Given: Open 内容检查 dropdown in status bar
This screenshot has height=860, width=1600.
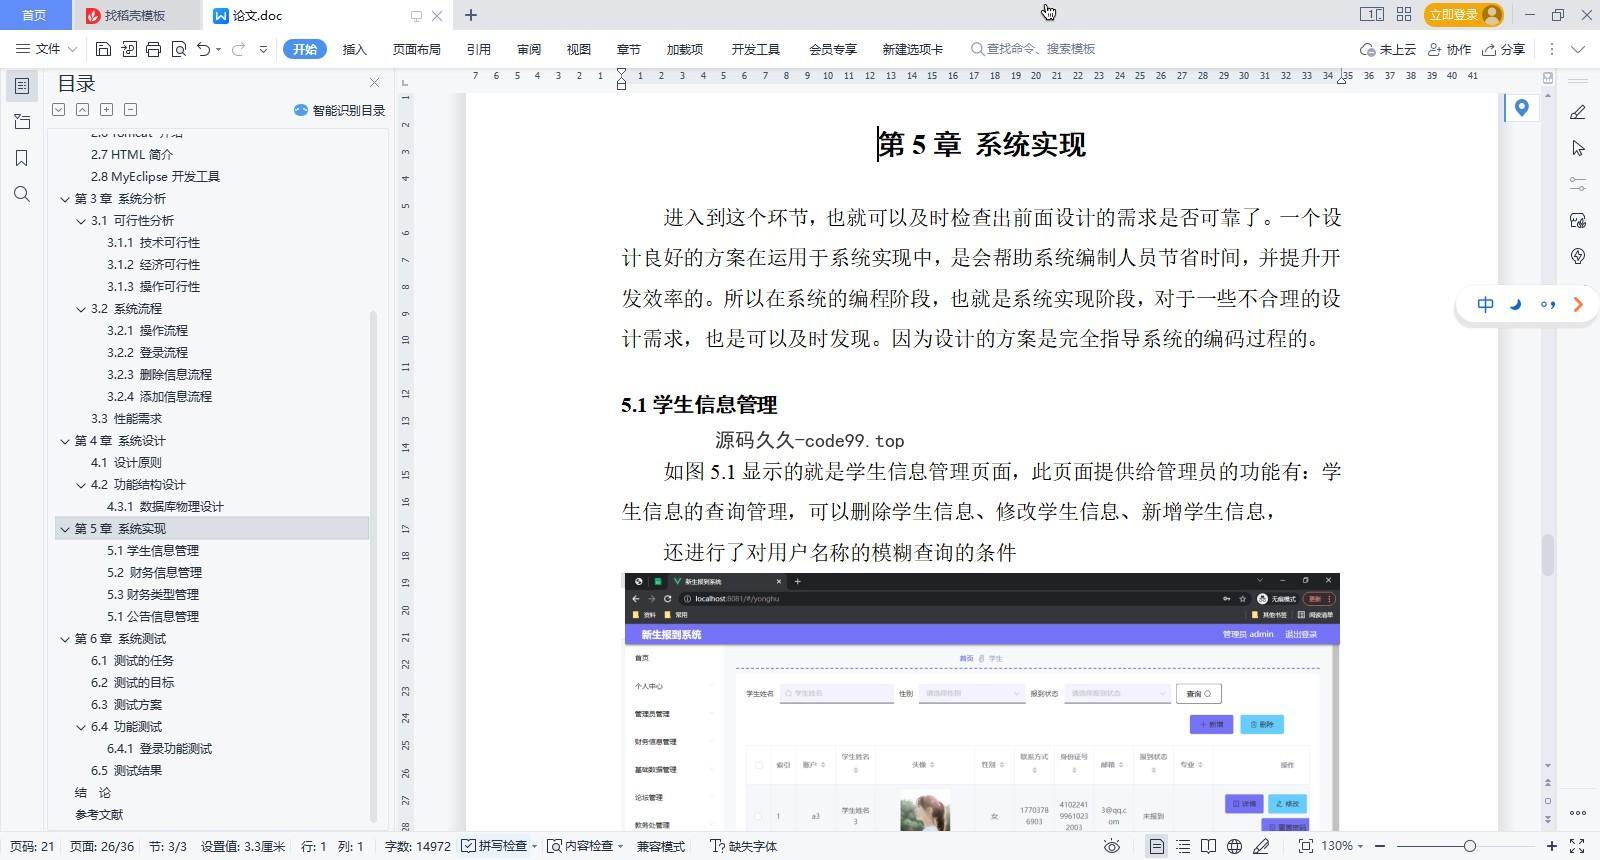Looking at the screenshot, I should [x=585, y=846].
